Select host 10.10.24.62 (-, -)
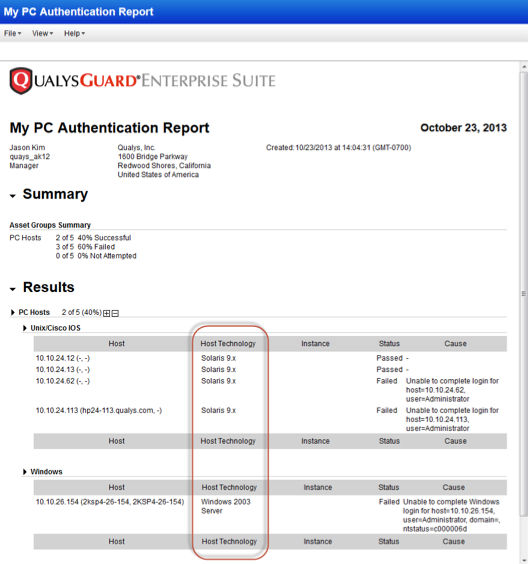Viewport: 528px width, 564px height. tap(63, 381)
